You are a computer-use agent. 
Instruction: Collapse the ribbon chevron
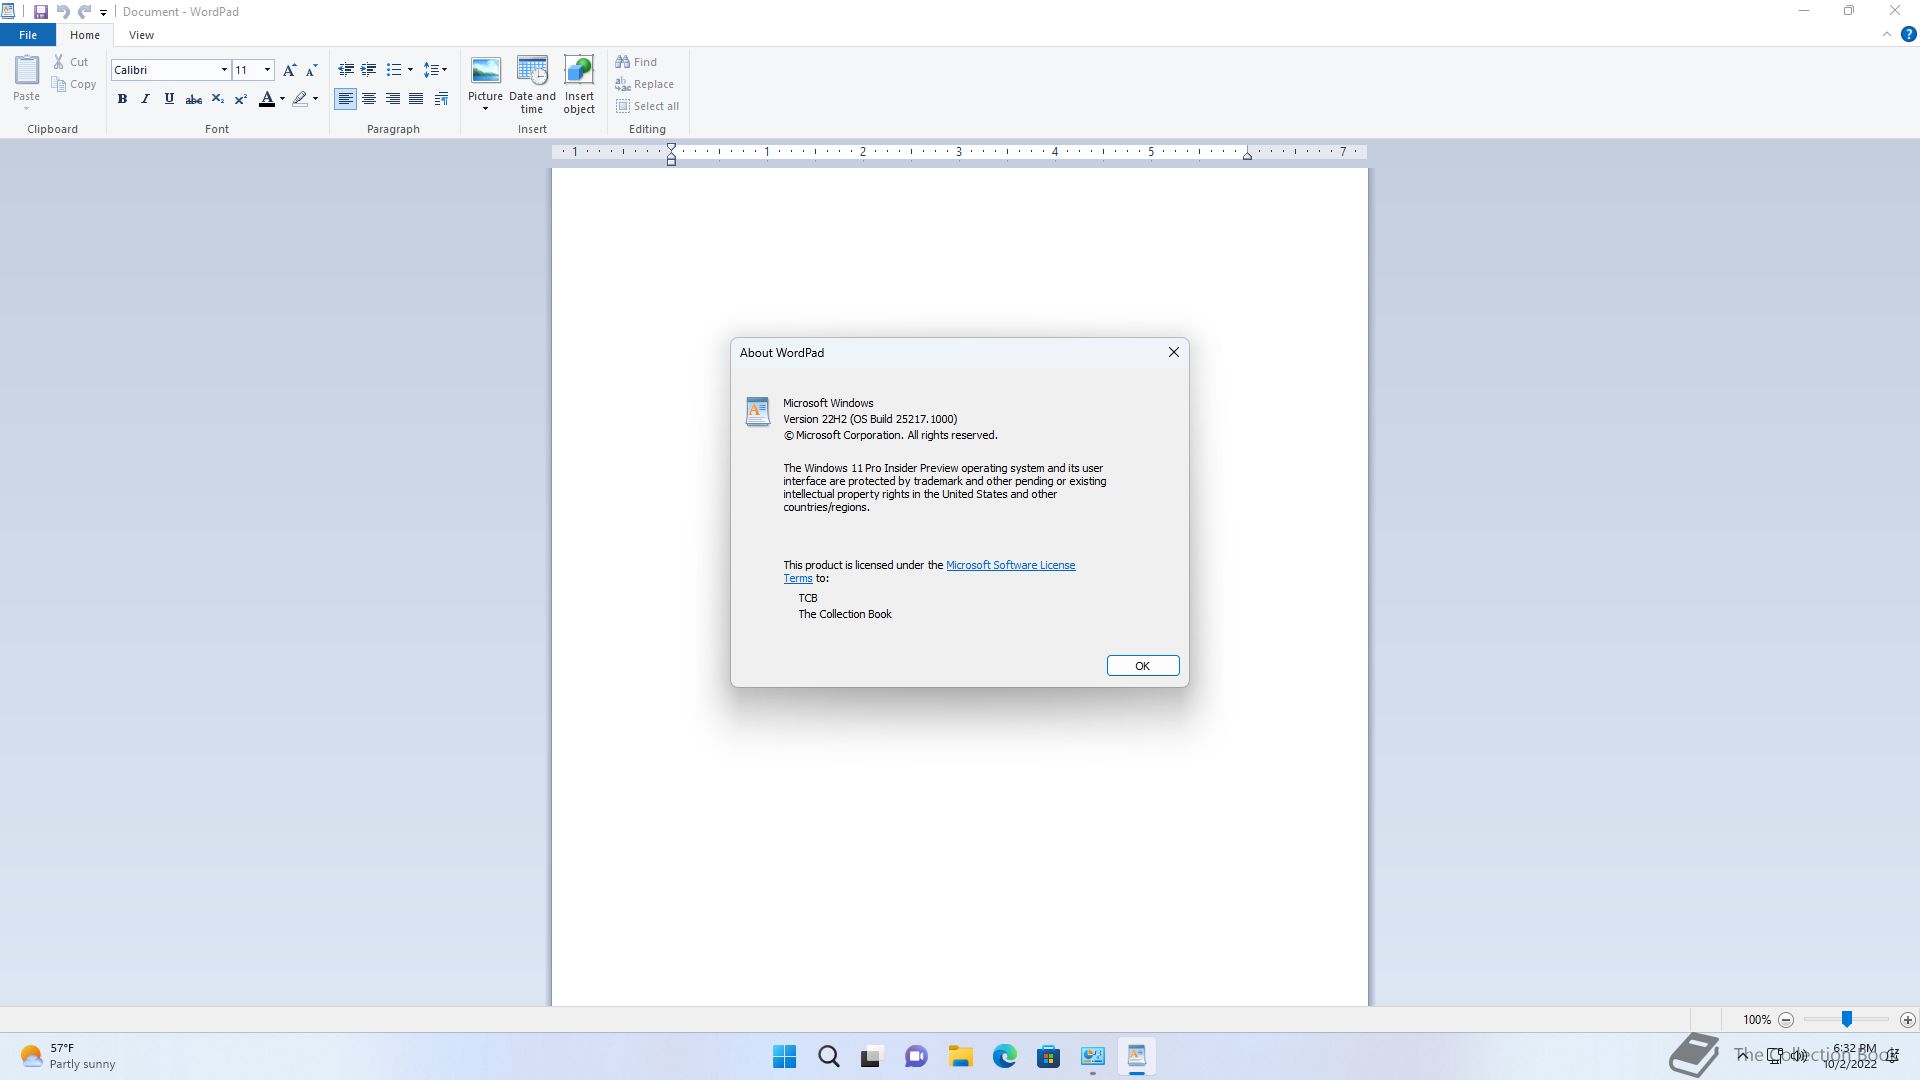pos(1887,34)
